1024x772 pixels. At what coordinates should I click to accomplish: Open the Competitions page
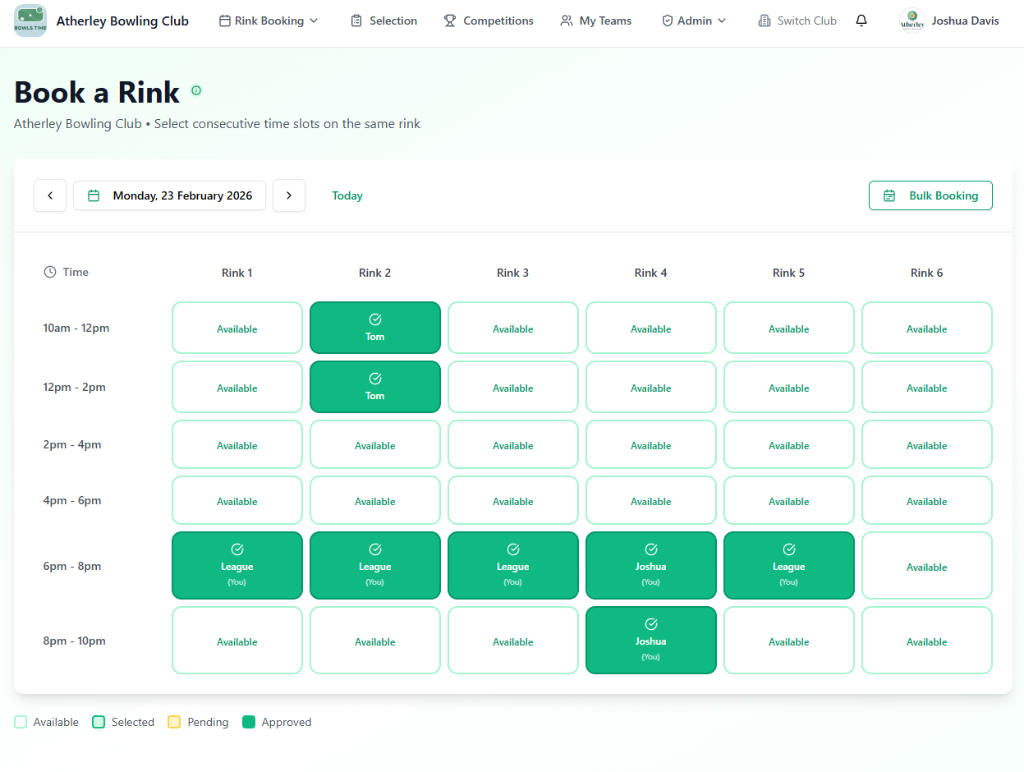pos(488,21)
